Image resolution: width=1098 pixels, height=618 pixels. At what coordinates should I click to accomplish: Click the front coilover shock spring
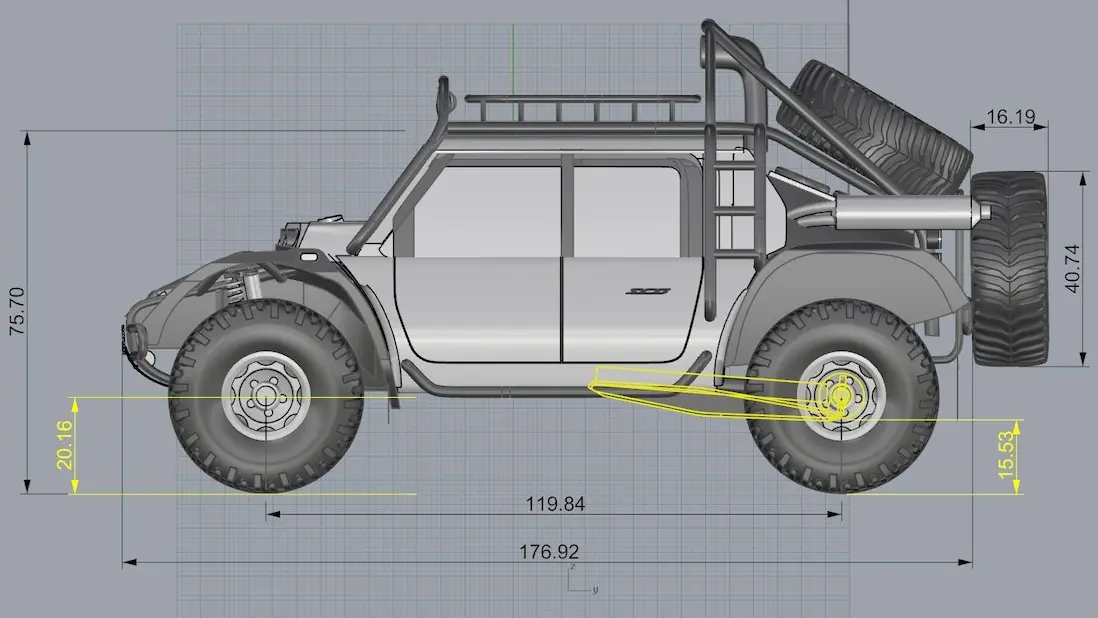[235, 288]
